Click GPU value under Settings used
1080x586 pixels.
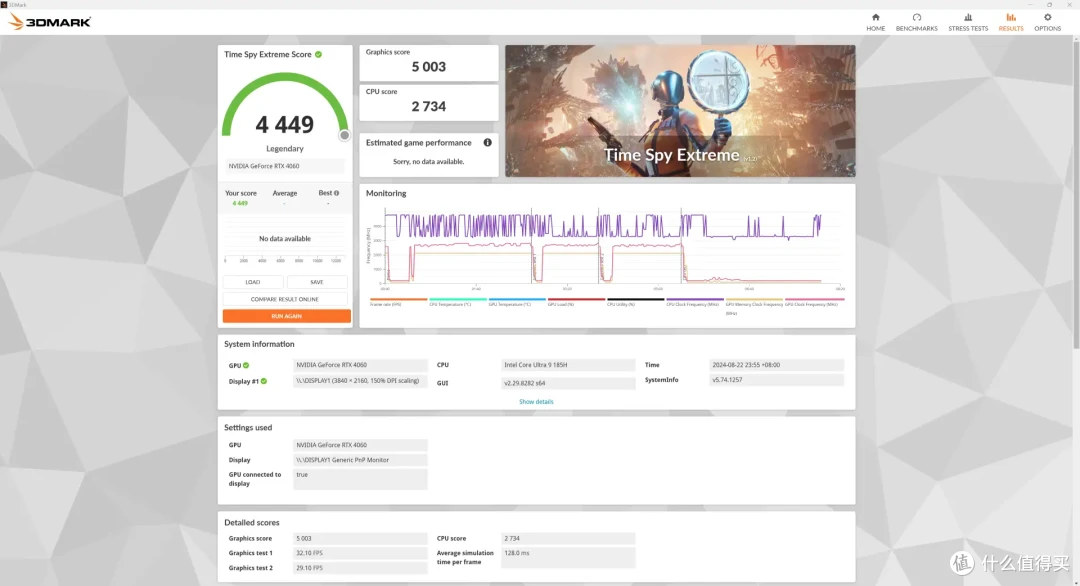tap(360, 445)
